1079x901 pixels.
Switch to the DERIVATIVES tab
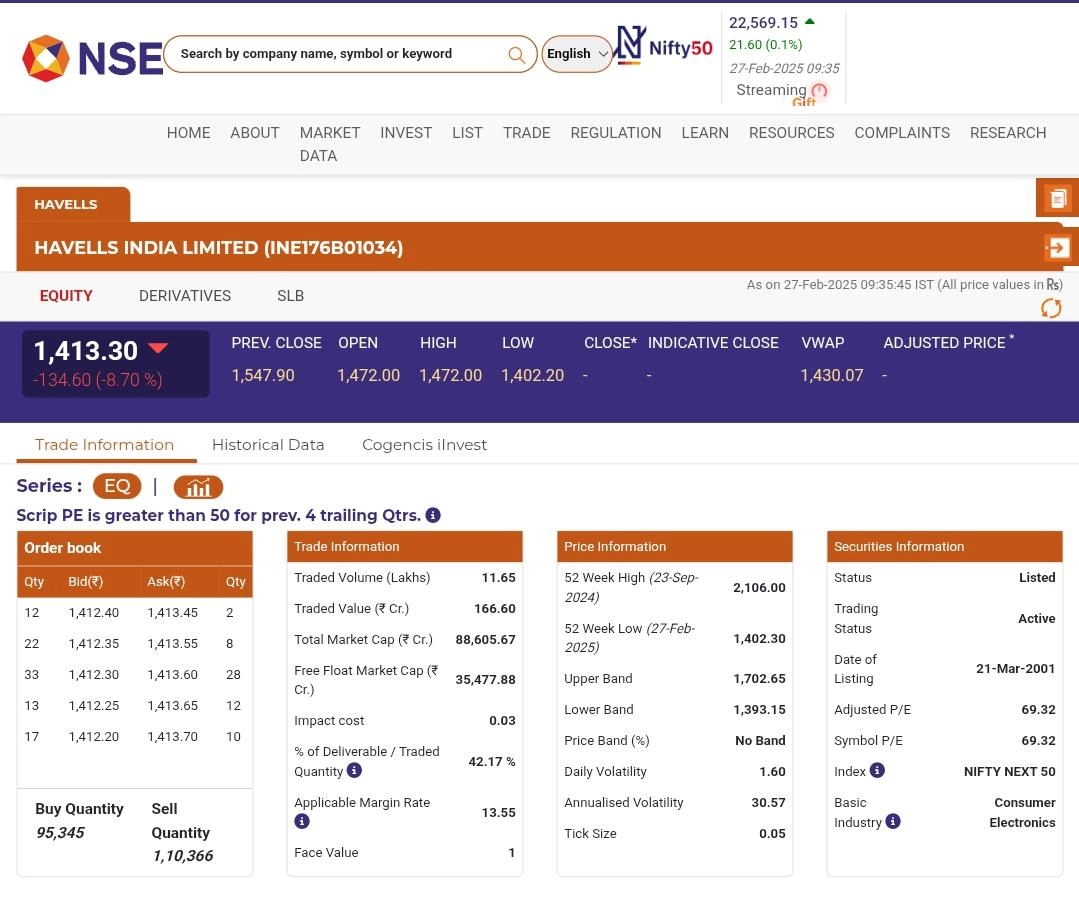(x=185, y=296)
